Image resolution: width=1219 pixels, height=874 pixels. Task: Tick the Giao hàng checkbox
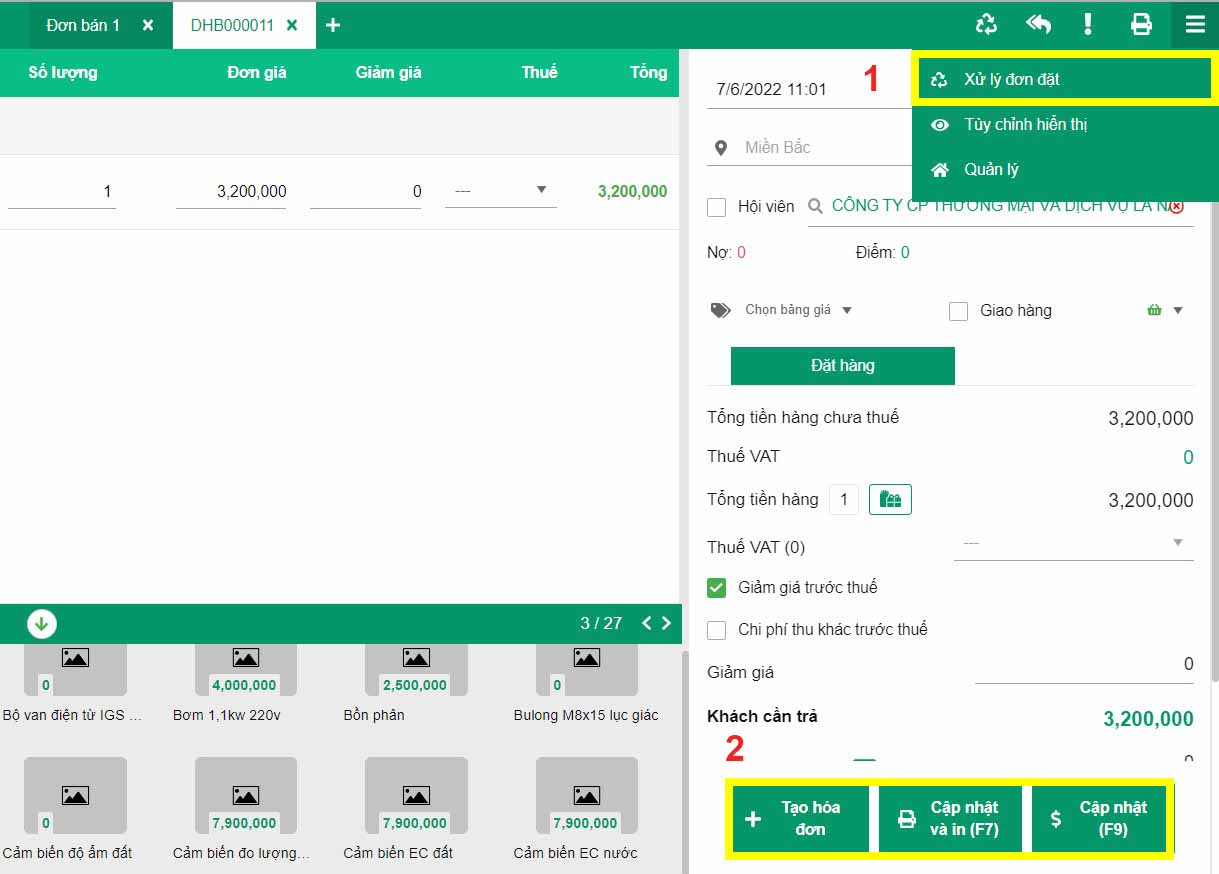pyautogui.click(x=958, y=311)
